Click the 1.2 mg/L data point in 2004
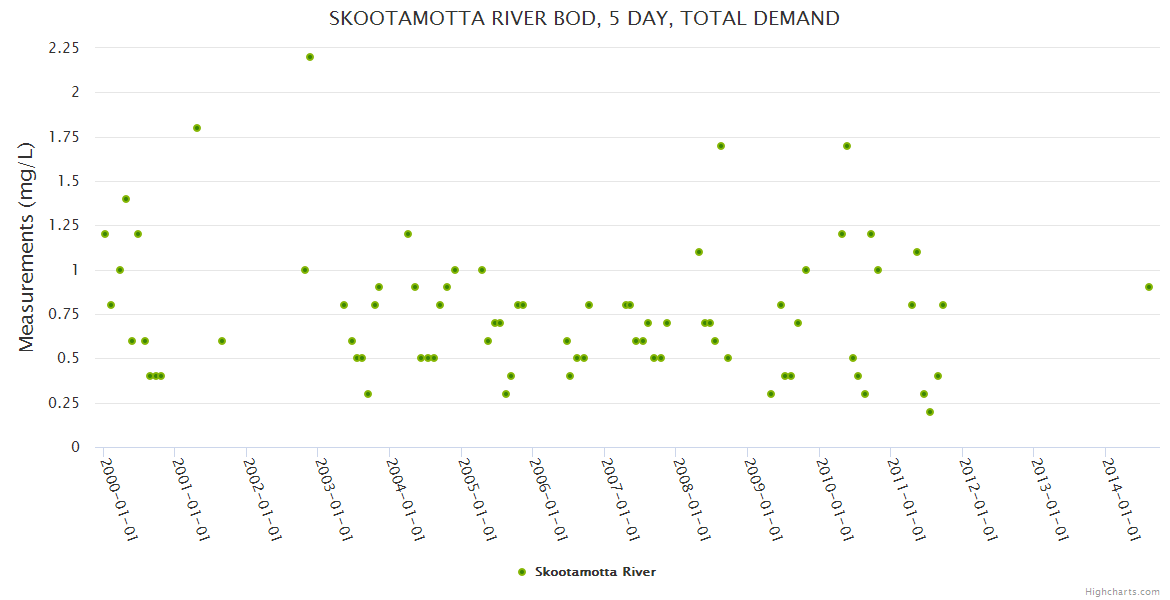This screenshot has height=600, width=1170. point(408,234)
